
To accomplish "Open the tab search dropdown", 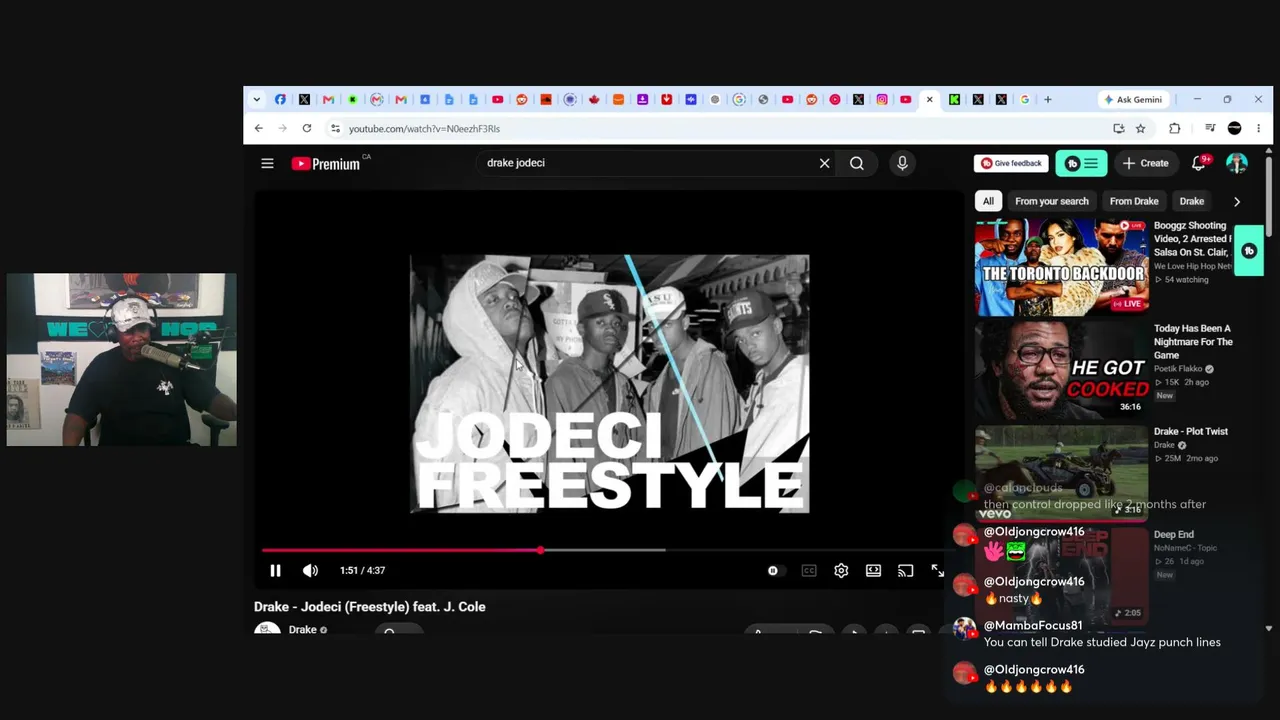I will [257, 99].
